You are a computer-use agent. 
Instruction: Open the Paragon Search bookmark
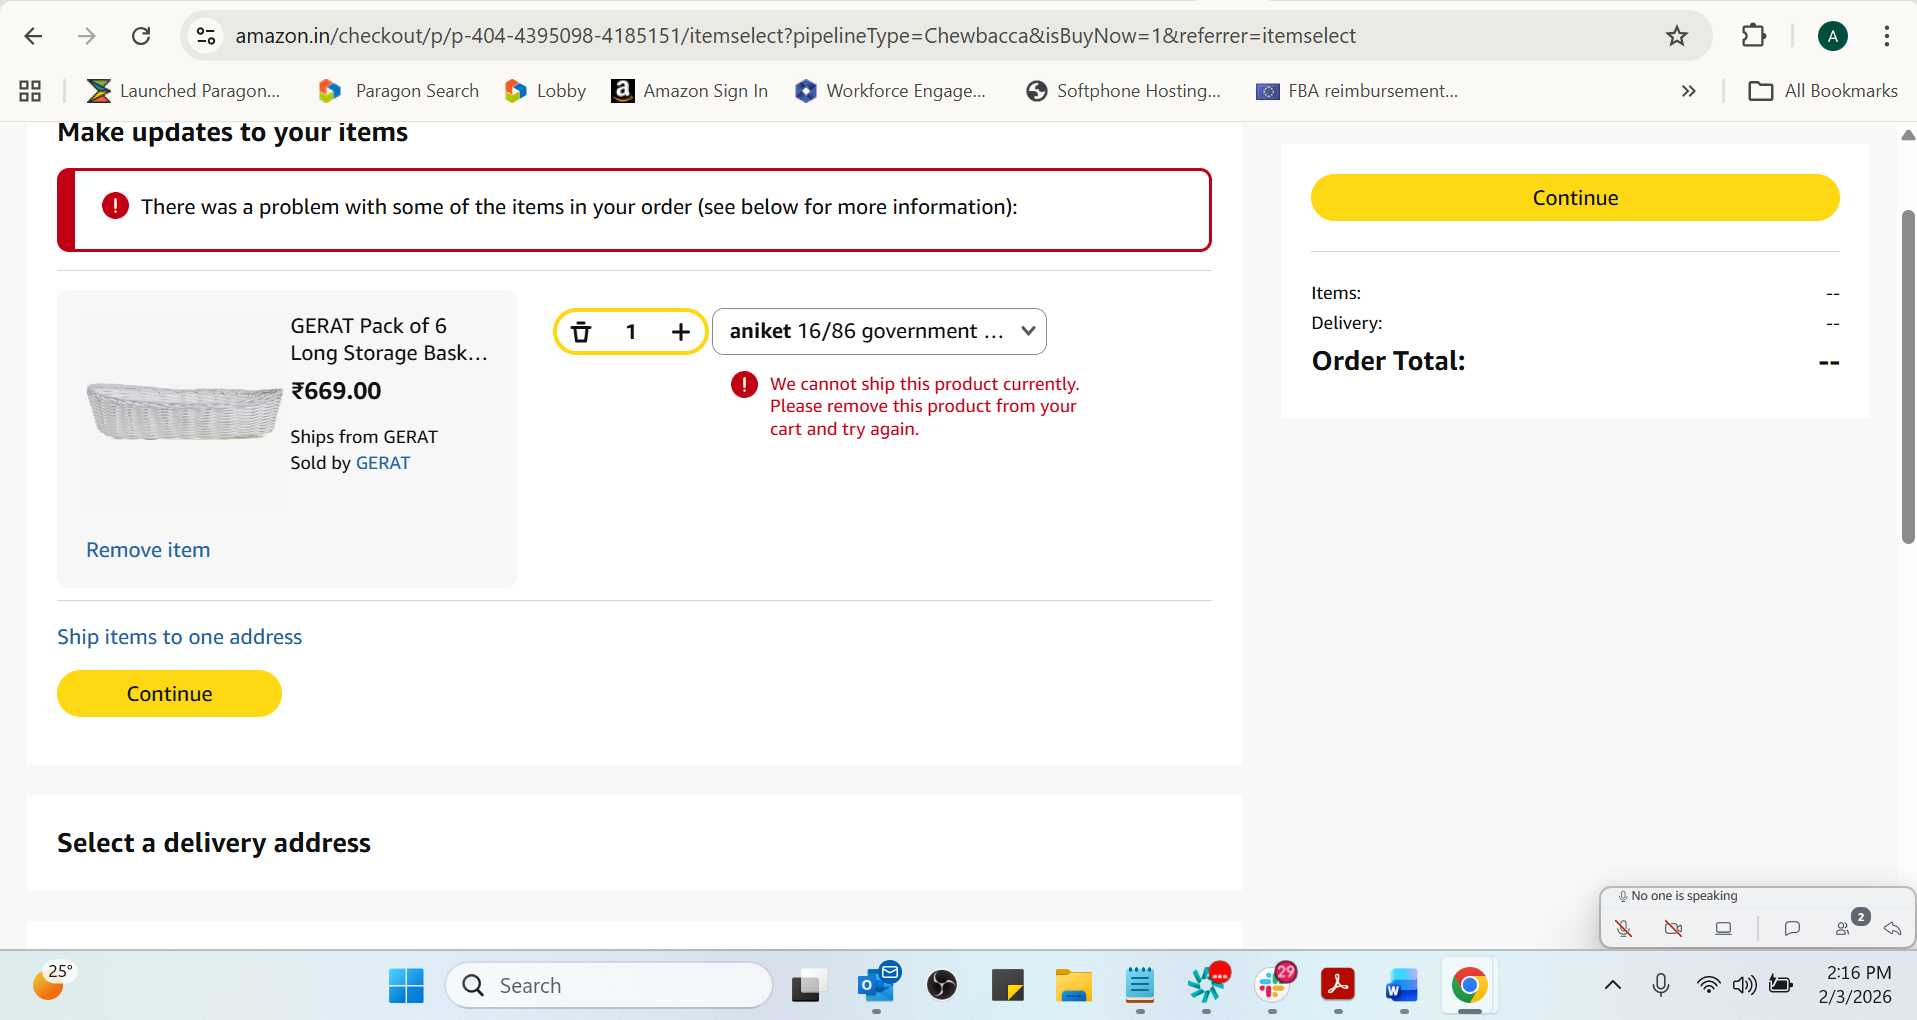tap(398, 91)
